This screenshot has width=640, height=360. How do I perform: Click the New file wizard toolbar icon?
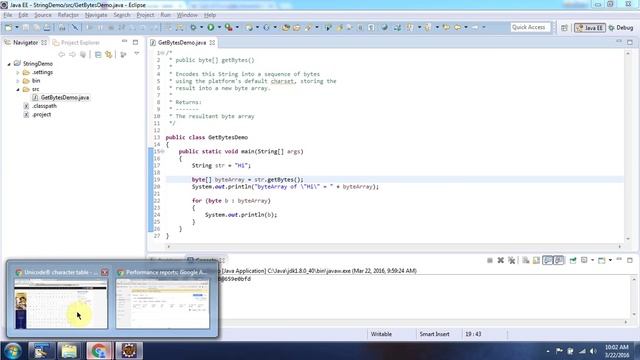[8, 27]
